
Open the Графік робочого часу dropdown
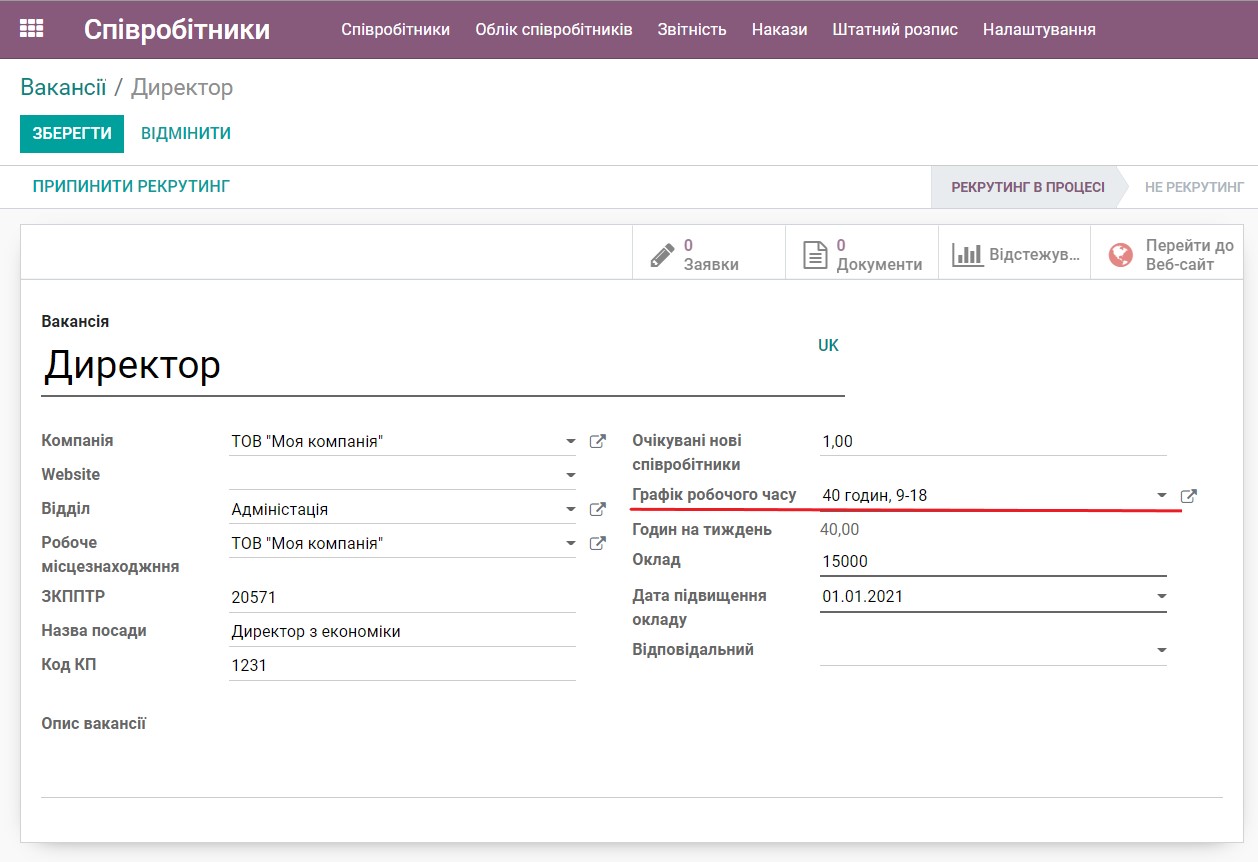[1161, 494]
